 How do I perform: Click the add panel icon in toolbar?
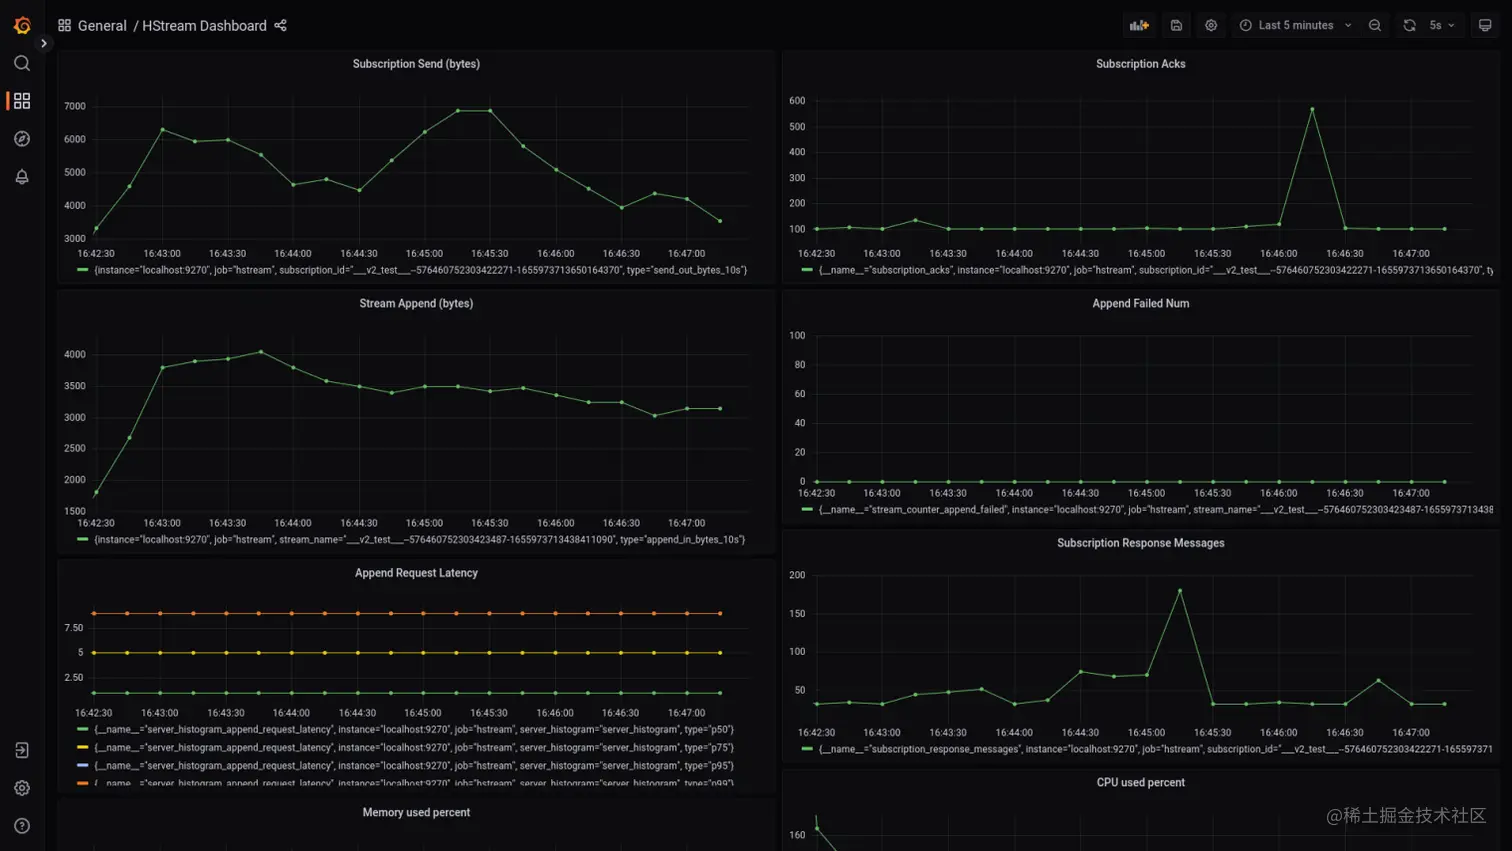[1139, 25]
